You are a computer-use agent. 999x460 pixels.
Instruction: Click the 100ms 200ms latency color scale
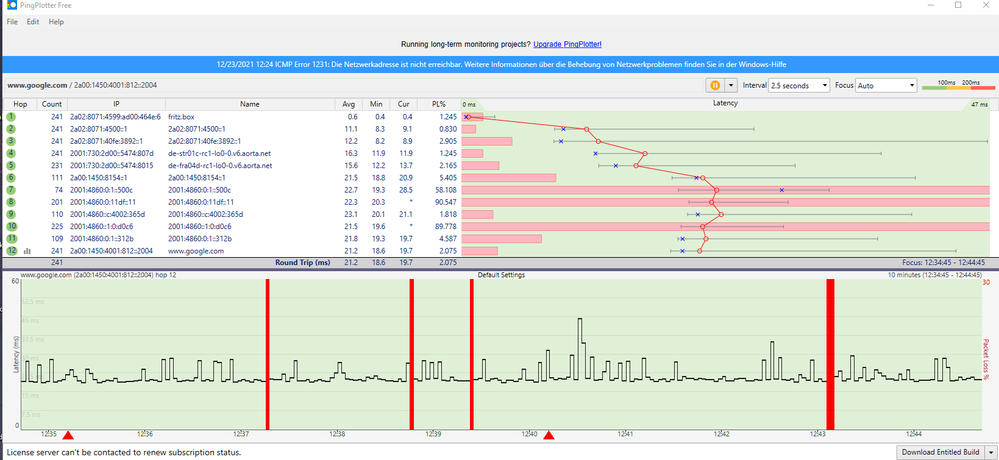pos(958,85)
